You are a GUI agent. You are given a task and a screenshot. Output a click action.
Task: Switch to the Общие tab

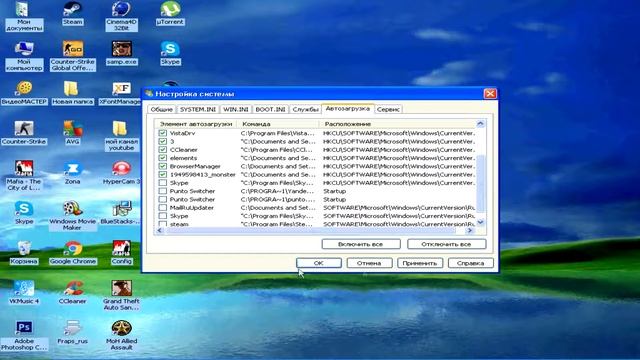pyautogui.click(x=162, y=109)
